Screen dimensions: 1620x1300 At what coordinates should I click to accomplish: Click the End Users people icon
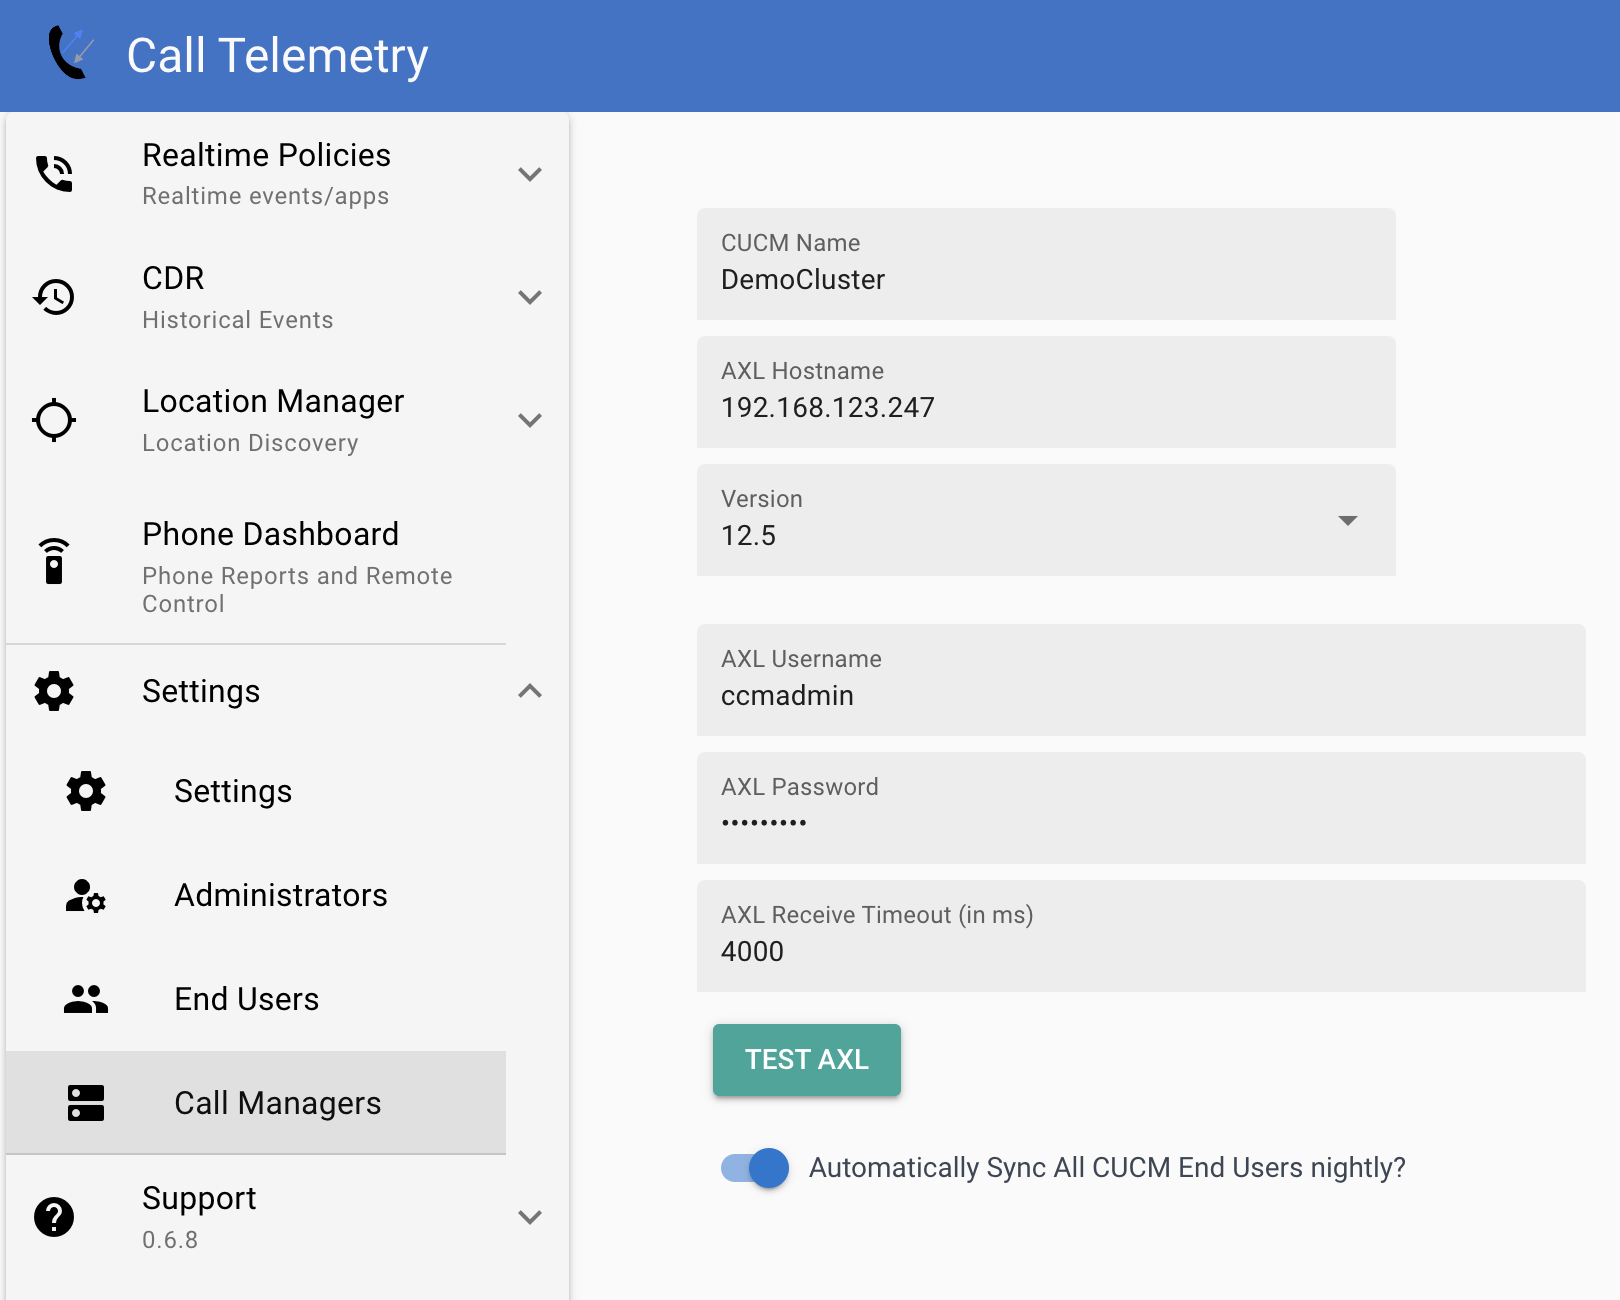click(x=85, y=999)
